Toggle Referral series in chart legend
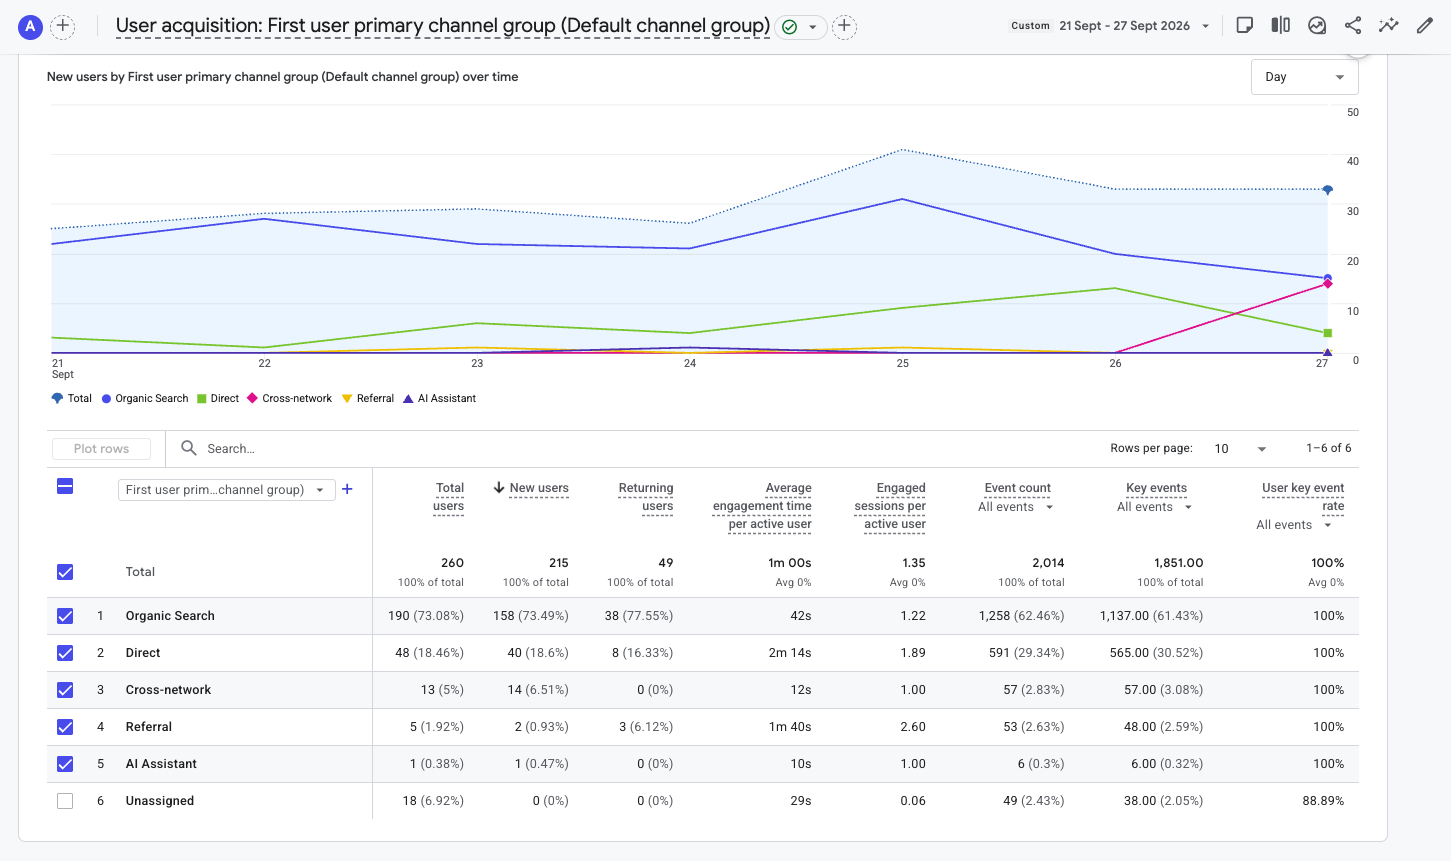 tap(368, 398)
